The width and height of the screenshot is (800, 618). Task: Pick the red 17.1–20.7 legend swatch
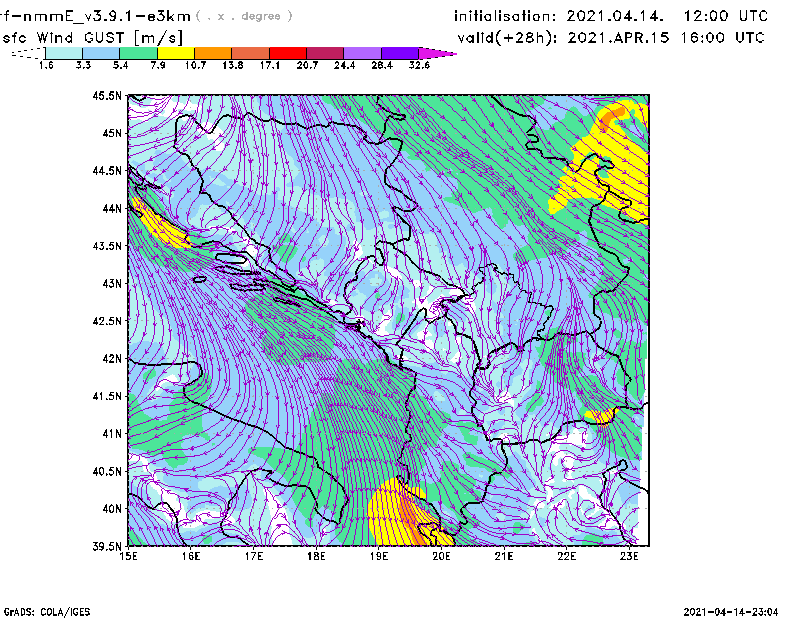click(x=288, y=53)
